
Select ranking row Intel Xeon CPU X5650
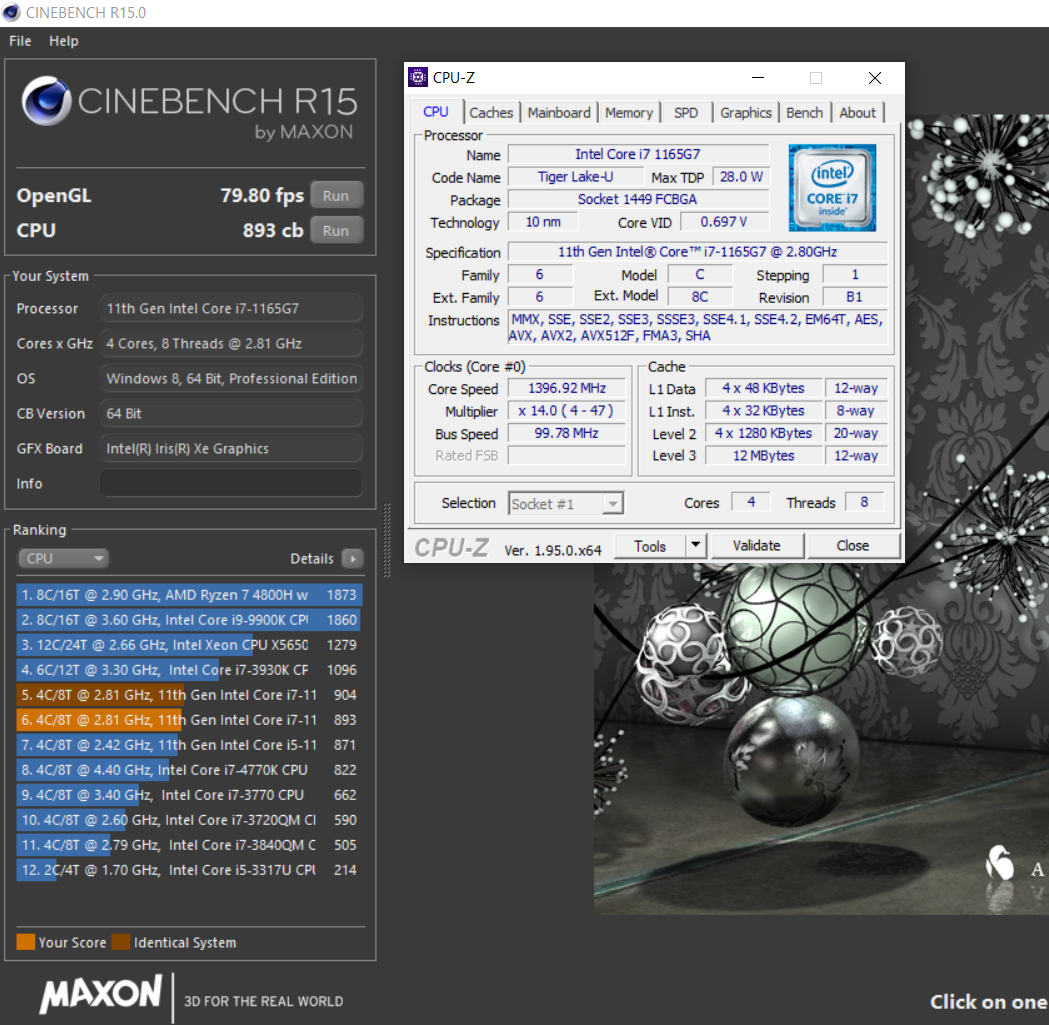(189, 645)
